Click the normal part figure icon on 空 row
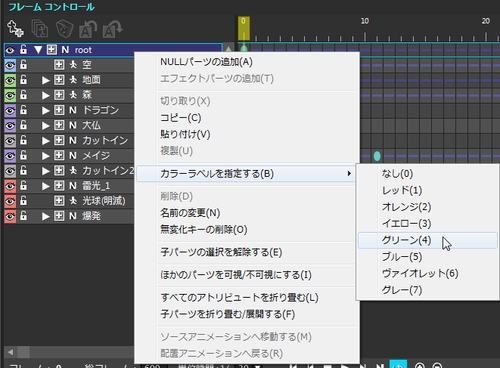The height and width of the screenshot is (368, 500). (x=73, y=64)
